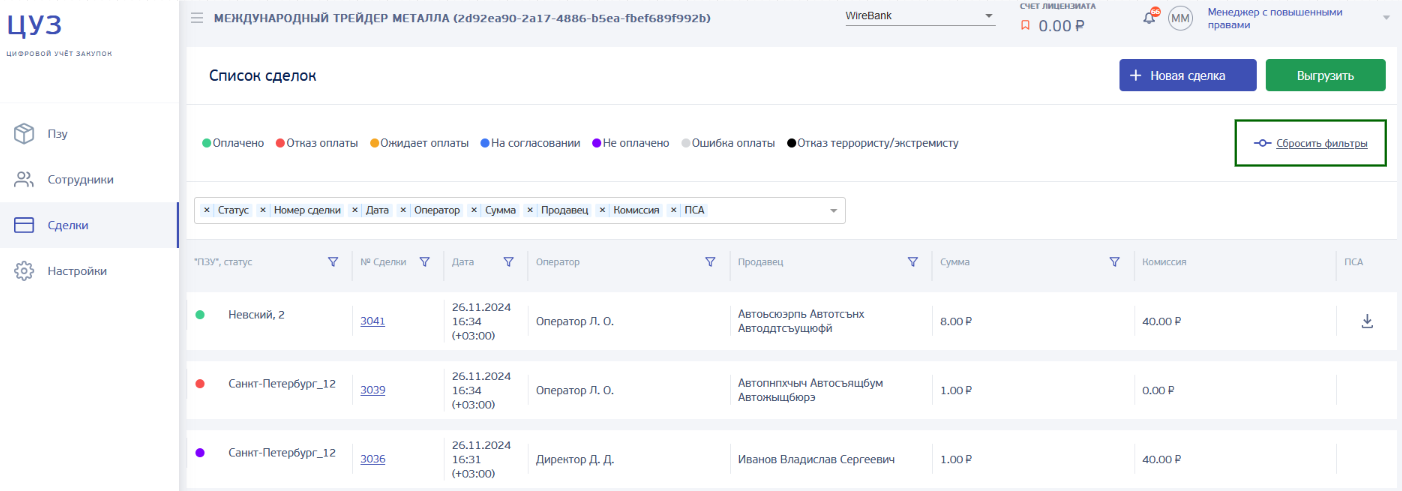Open the Сумма column filter
The image size is (1402, 491).
coord(1113,262)
